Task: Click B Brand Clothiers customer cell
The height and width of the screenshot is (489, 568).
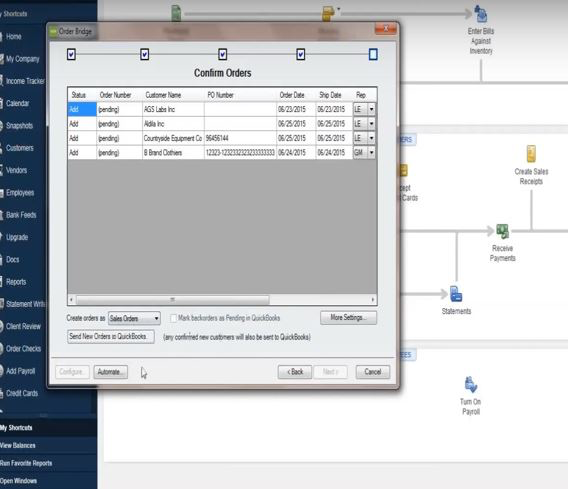Action: [x=173, y=153]
